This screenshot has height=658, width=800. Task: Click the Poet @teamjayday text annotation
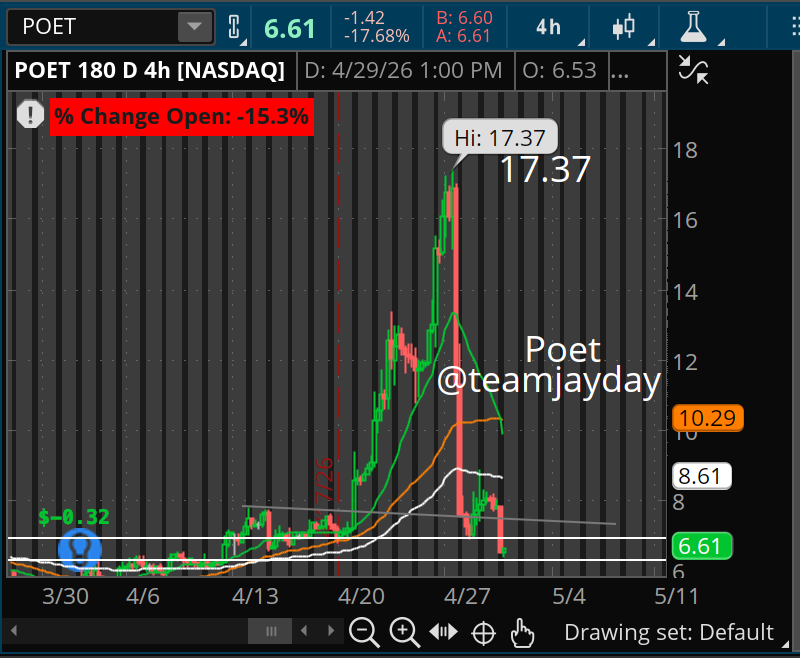pyautogui.click(x=549, y=366)
